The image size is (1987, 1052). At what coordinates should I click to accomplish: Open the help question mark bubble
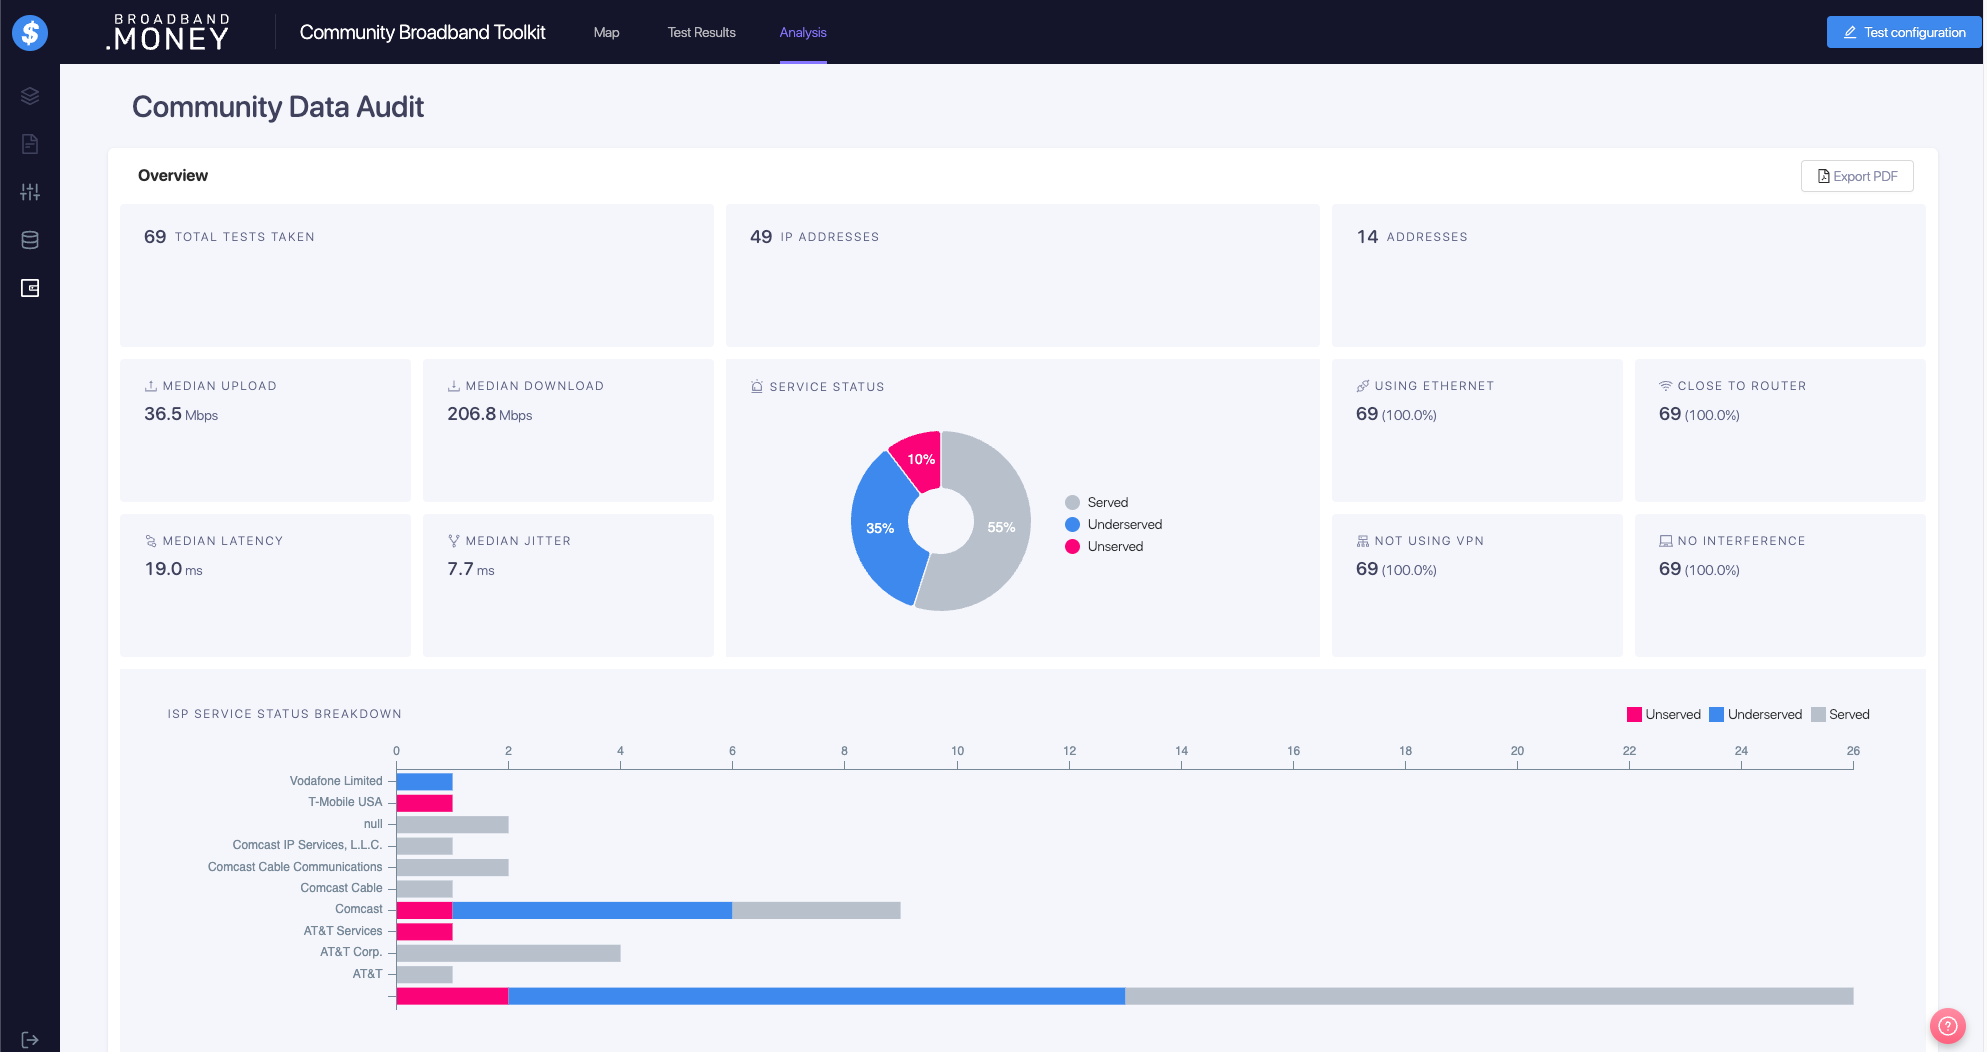point(1947,1025)
